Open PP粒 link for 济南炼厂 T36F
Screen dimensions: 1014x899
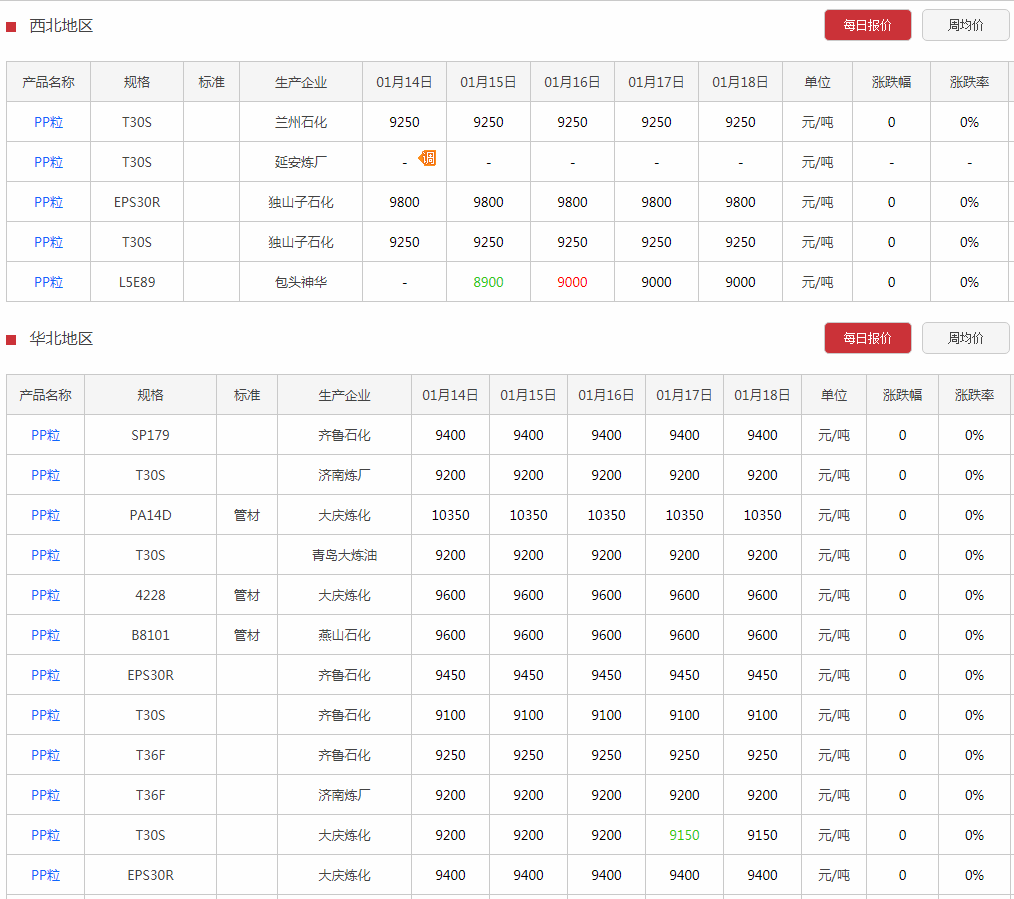click(x=45, y=796)
